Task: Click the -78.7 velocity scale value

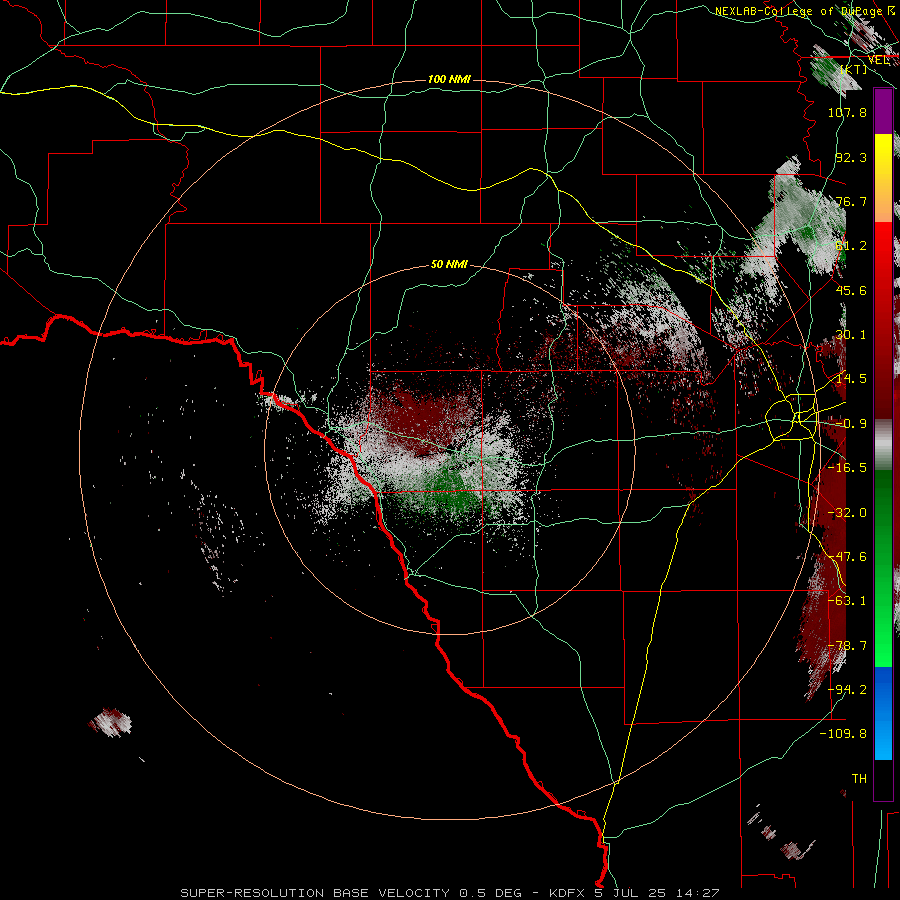Action: (847, 646)
